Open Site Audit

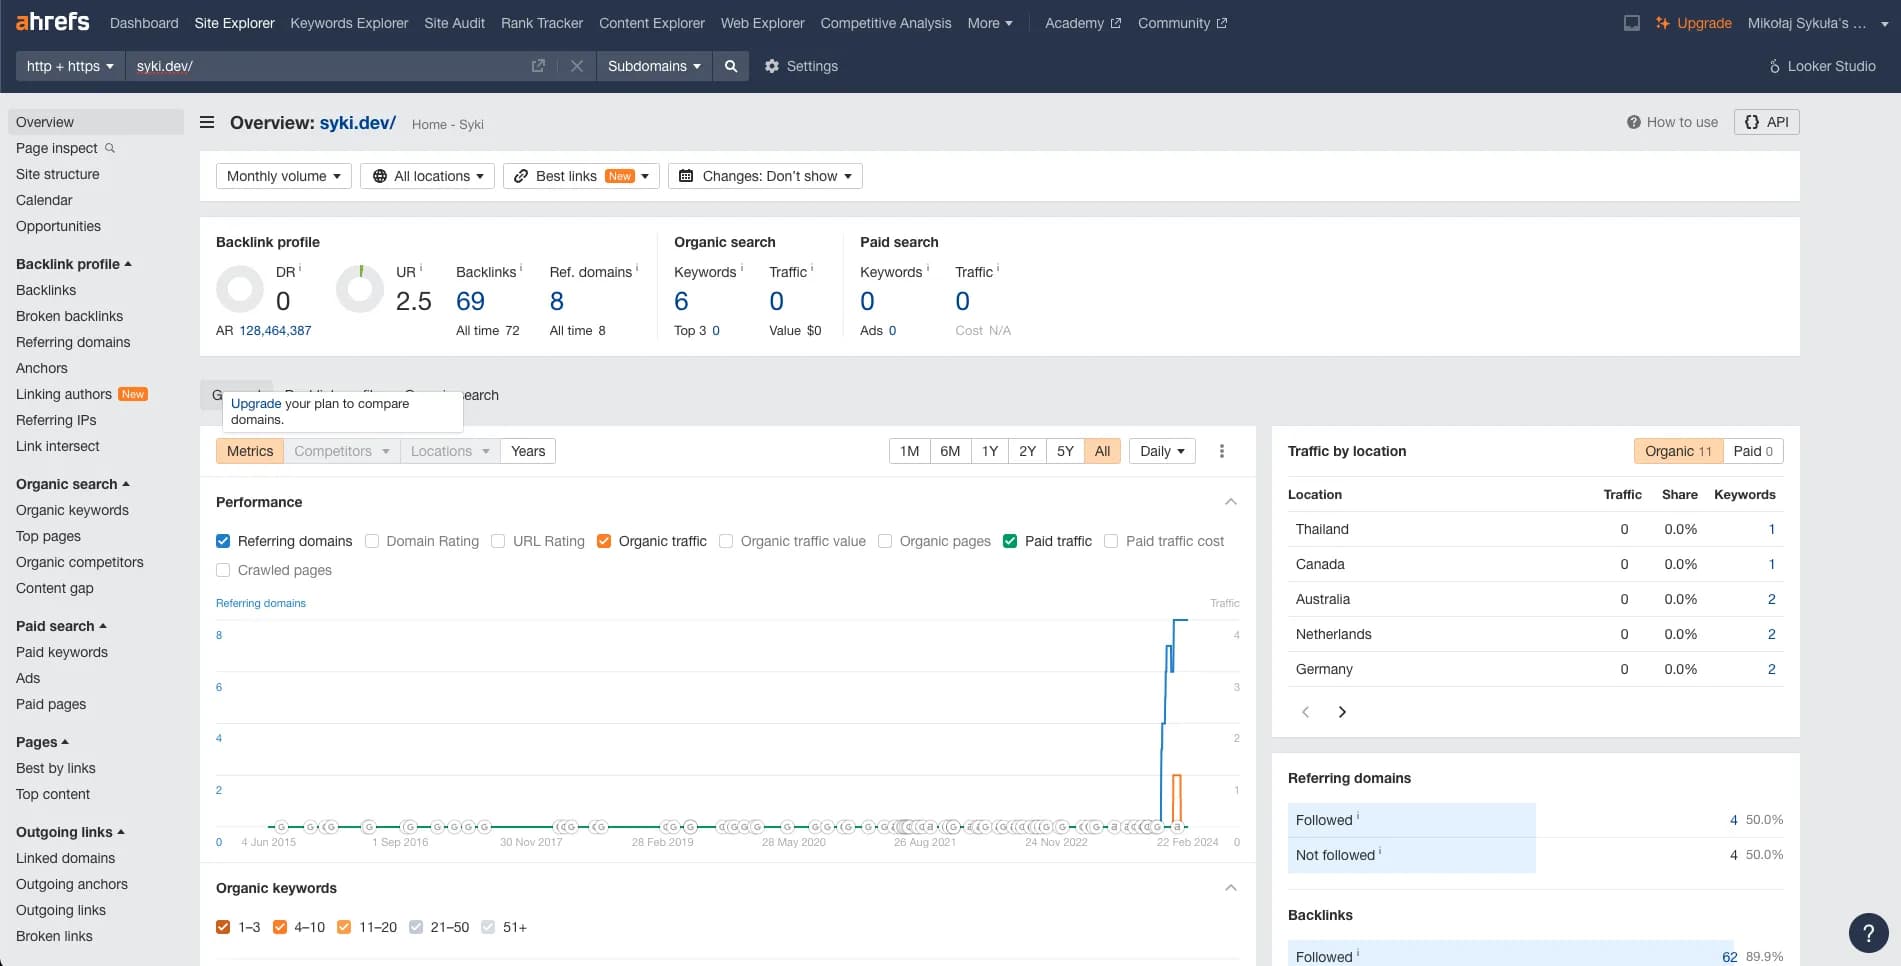[x=454, y=23]
